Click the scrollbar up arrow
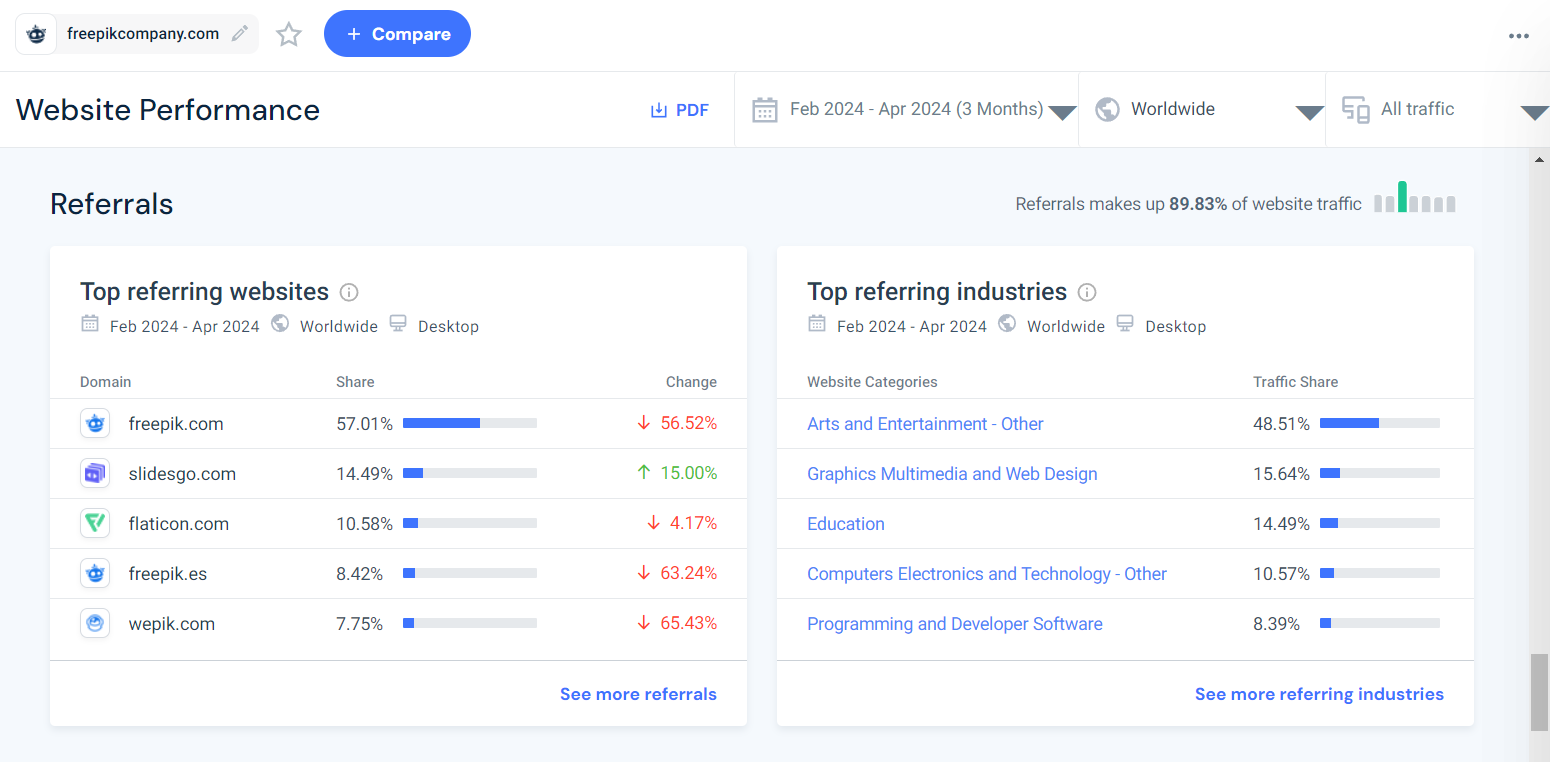 tap(1540, 159)
